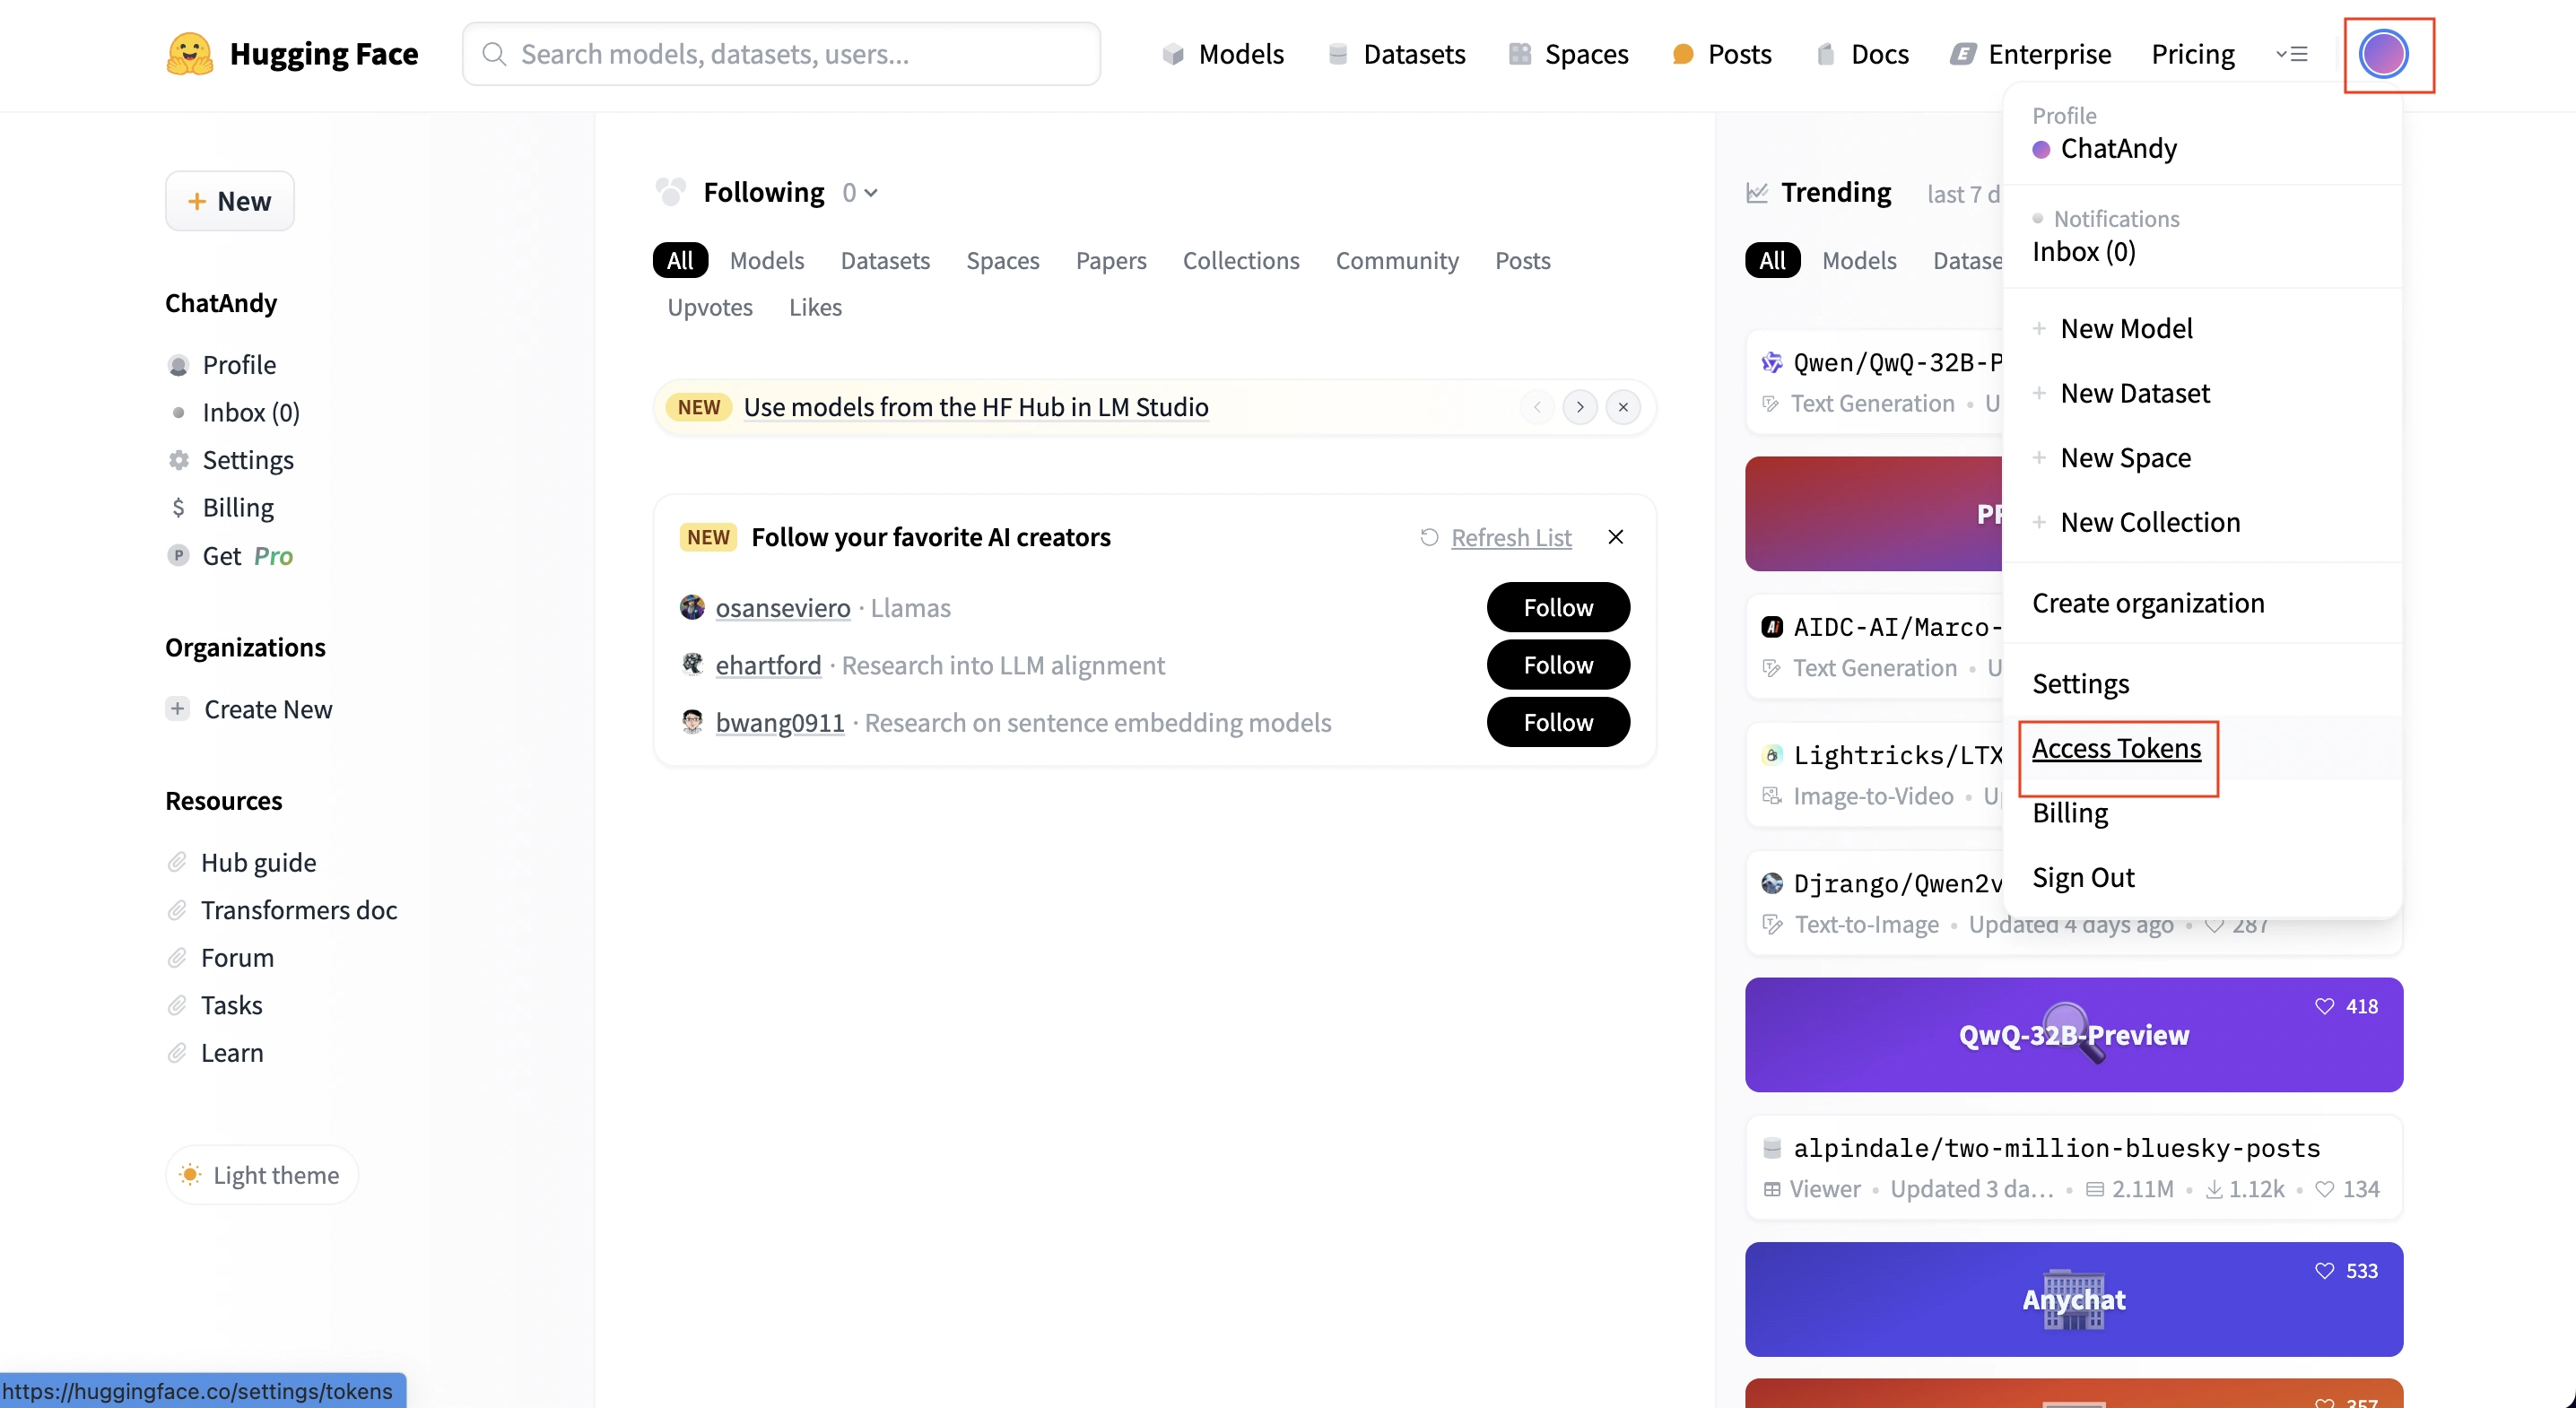The image size is (2576, 1408).
Task: Click ehartford's avatar picture
Action: click(x=692, y=665)
